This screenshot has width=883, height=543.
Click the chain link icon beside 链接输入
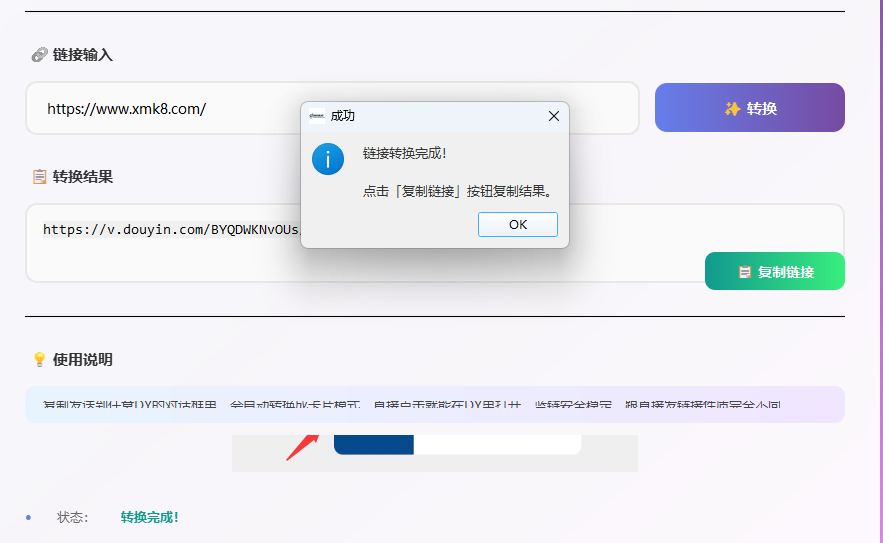pyautogui.click(x=39, y=55)
